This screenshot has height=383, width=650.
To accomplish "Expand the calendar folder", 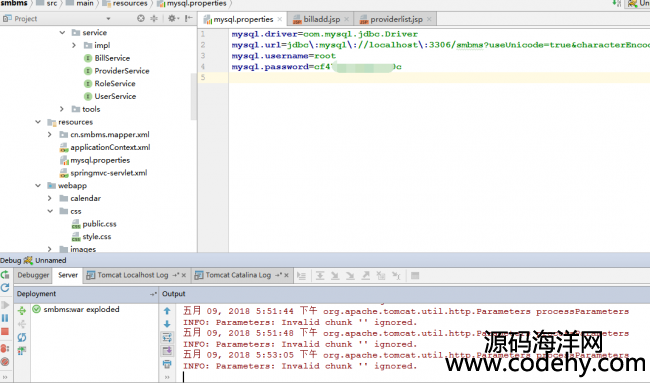I will [50, 199].
